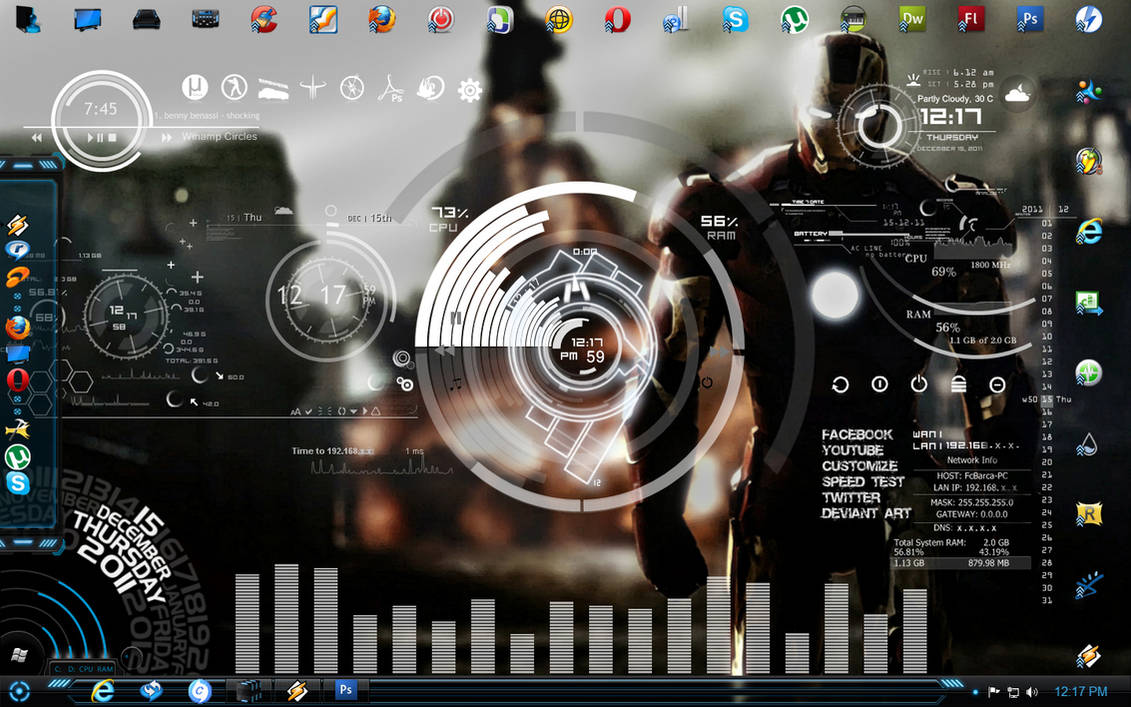The width and height of the screenshot is (1131, 707).
Task: Click the partly cloudy weather icon
Action: click(1017, 93)
